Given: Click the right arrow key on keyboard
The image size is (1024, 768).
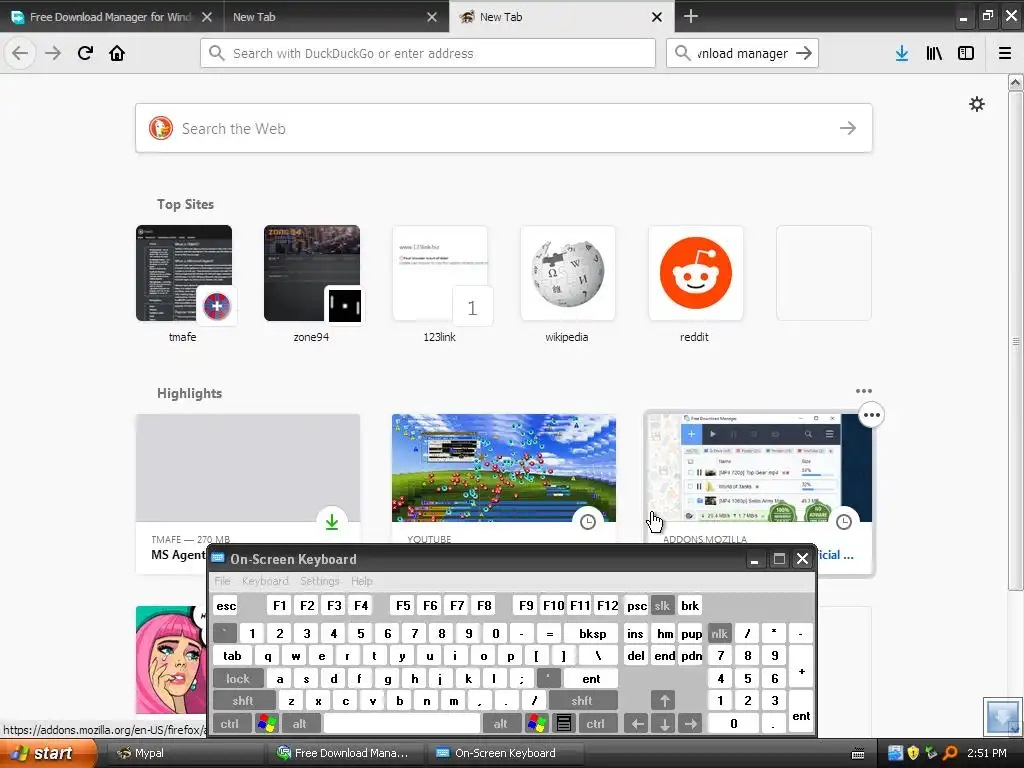Looking at the screenshot, I should tap(690, 724).
